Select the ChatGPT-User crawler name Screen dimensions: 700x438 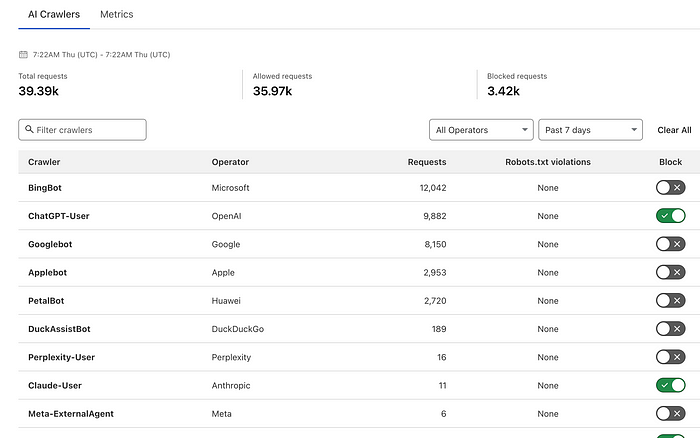pyautogui.click(x=58, y=216)
